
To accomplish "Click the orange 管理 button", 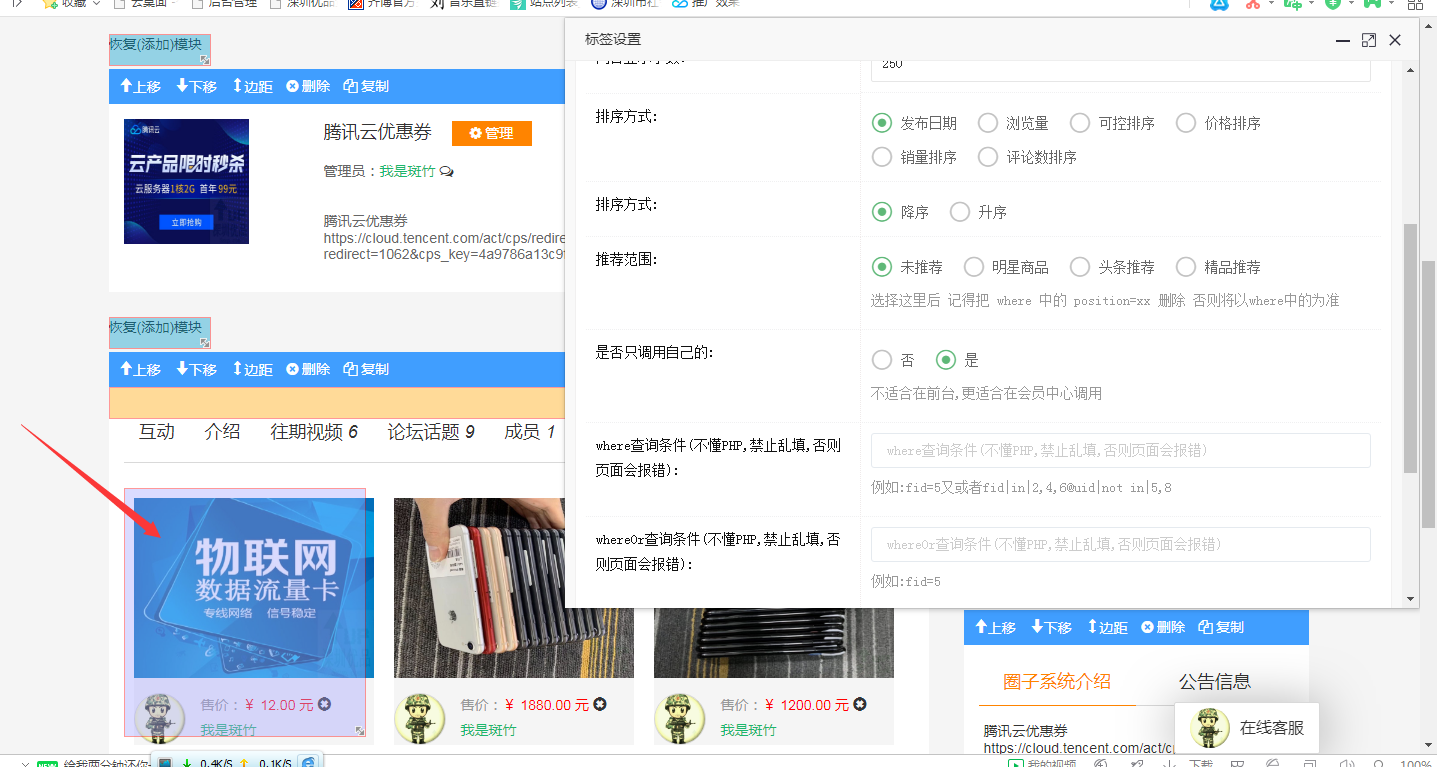I will [x=491, y=133].
